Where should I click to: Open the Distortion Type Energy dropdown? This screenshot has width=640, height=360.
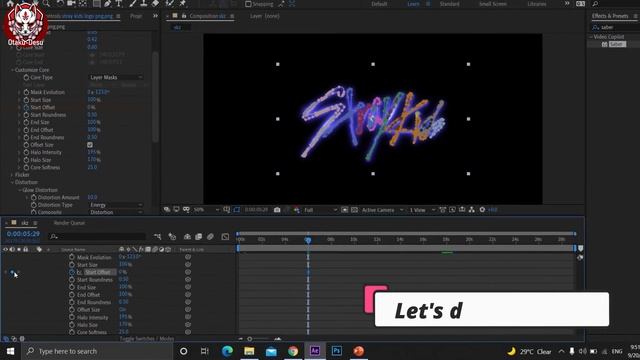pyautogui.click(x=116, y=205)
